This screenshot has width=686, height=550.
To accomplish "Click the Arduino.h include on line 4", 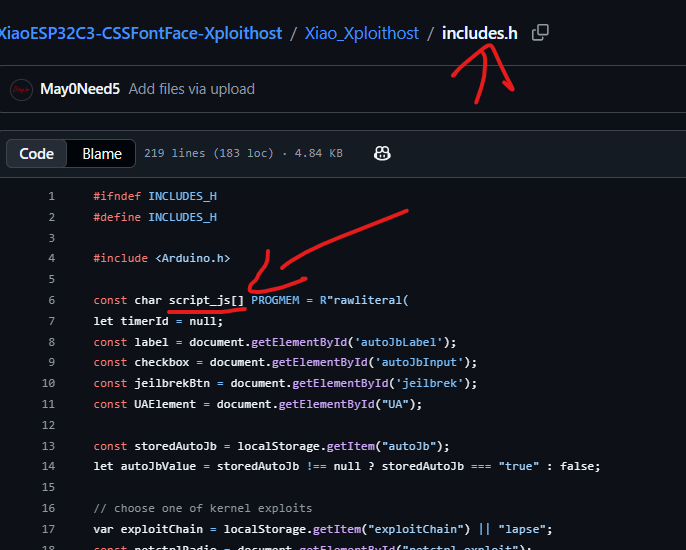I will pos(193,258).
